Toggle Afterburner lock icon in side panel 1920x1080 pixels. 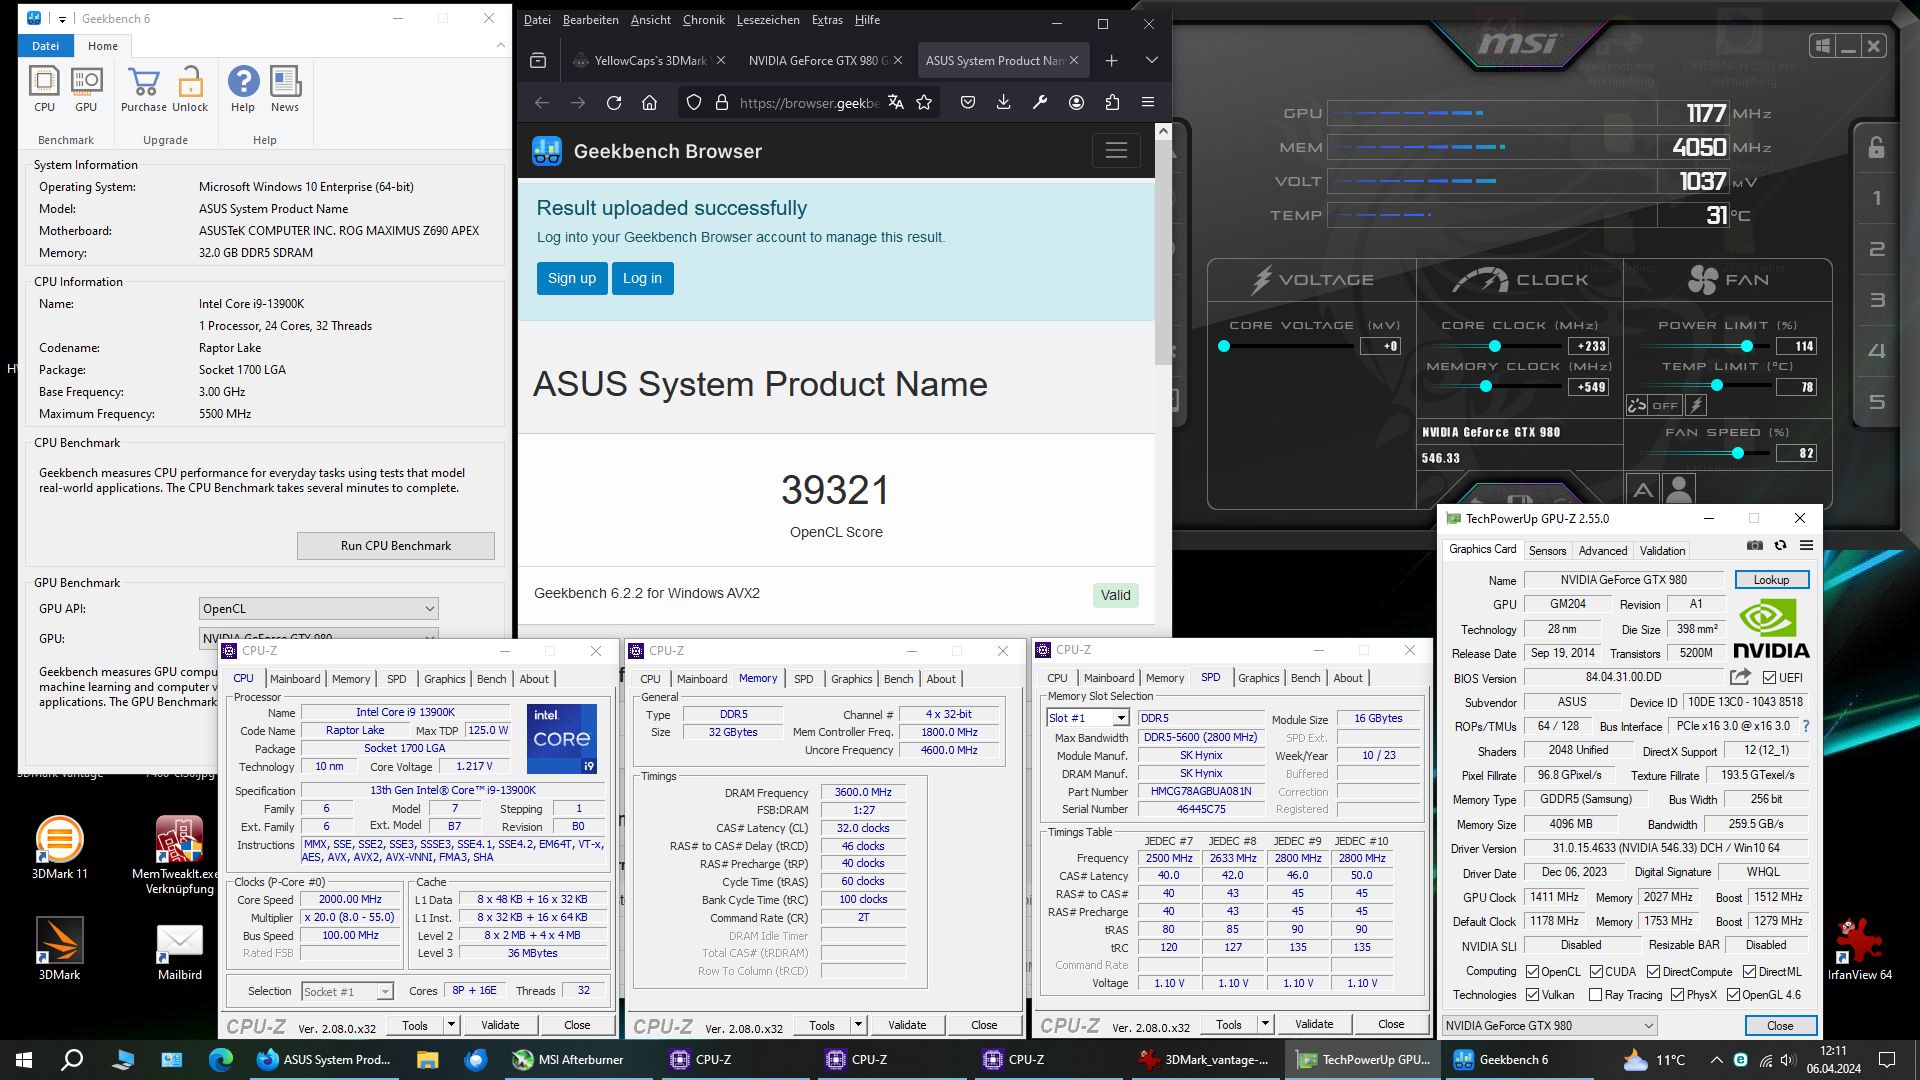pos(1876,148)
